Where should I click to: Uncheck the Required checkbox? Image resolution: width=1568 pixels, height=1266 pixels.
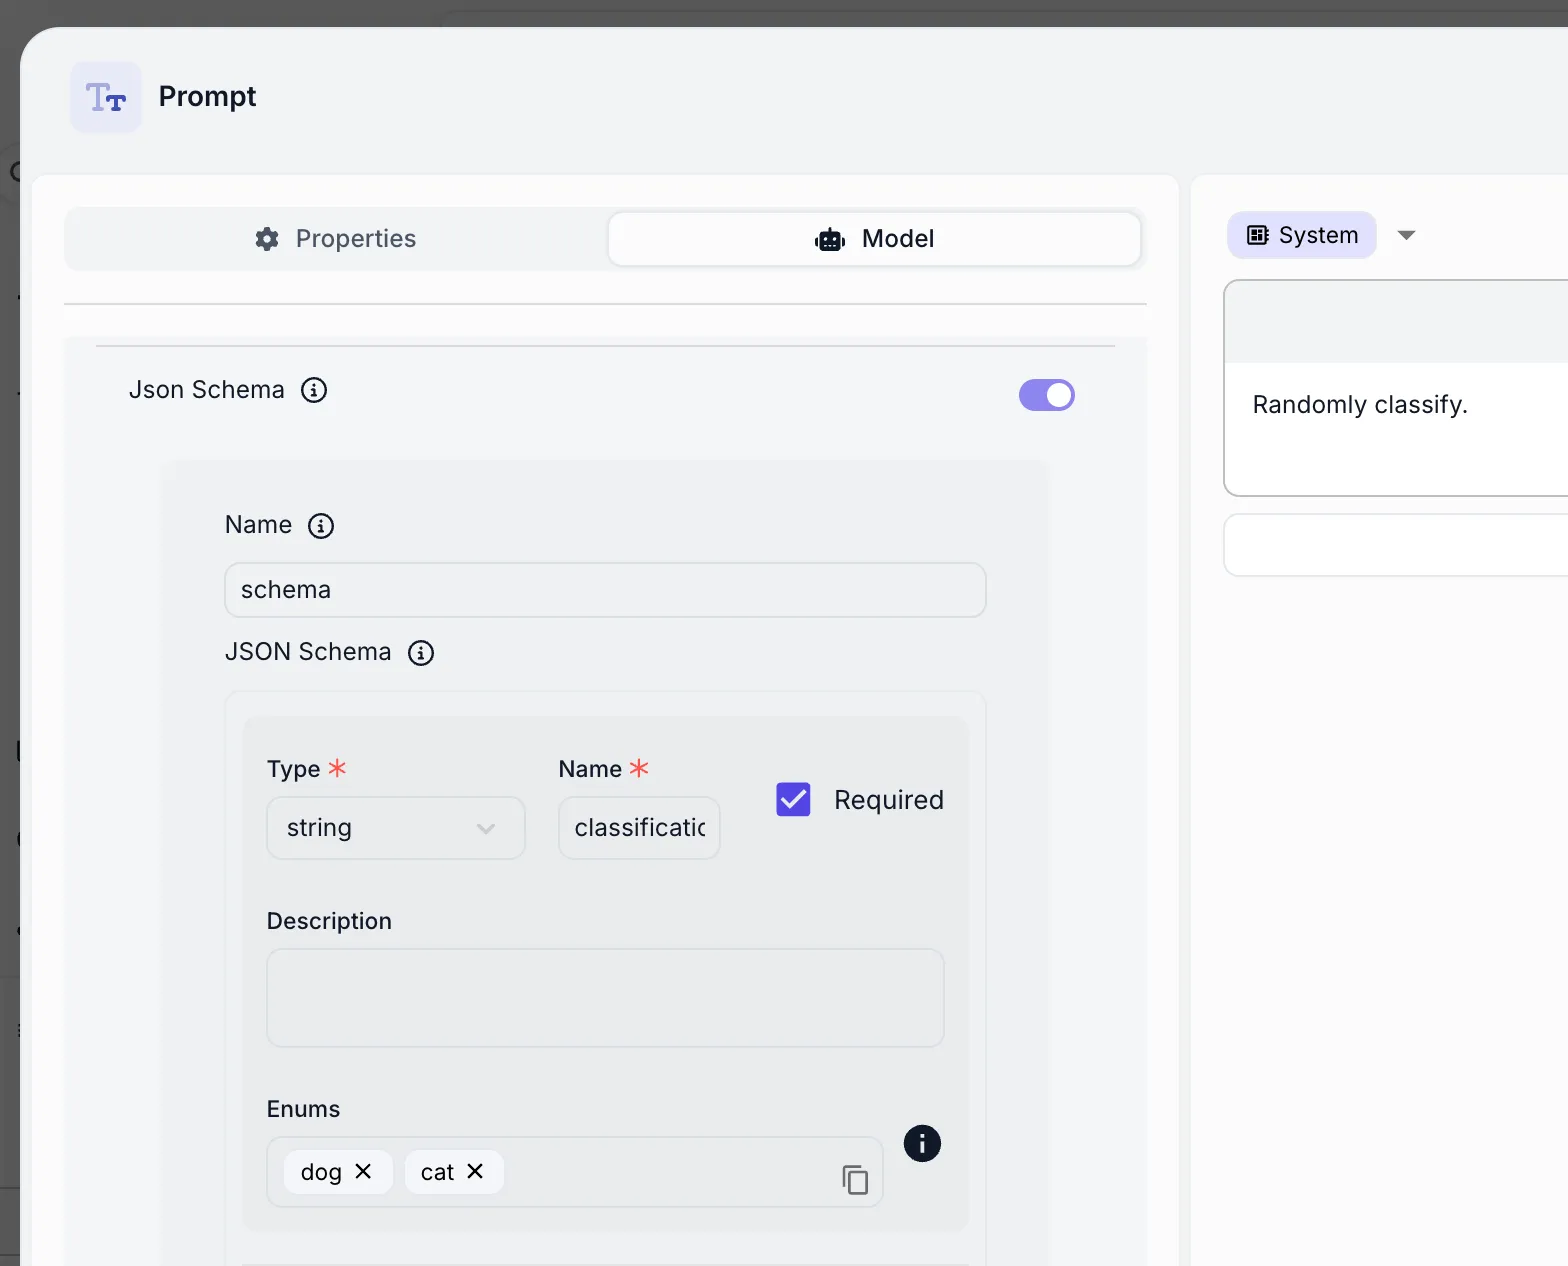(793, 799)
